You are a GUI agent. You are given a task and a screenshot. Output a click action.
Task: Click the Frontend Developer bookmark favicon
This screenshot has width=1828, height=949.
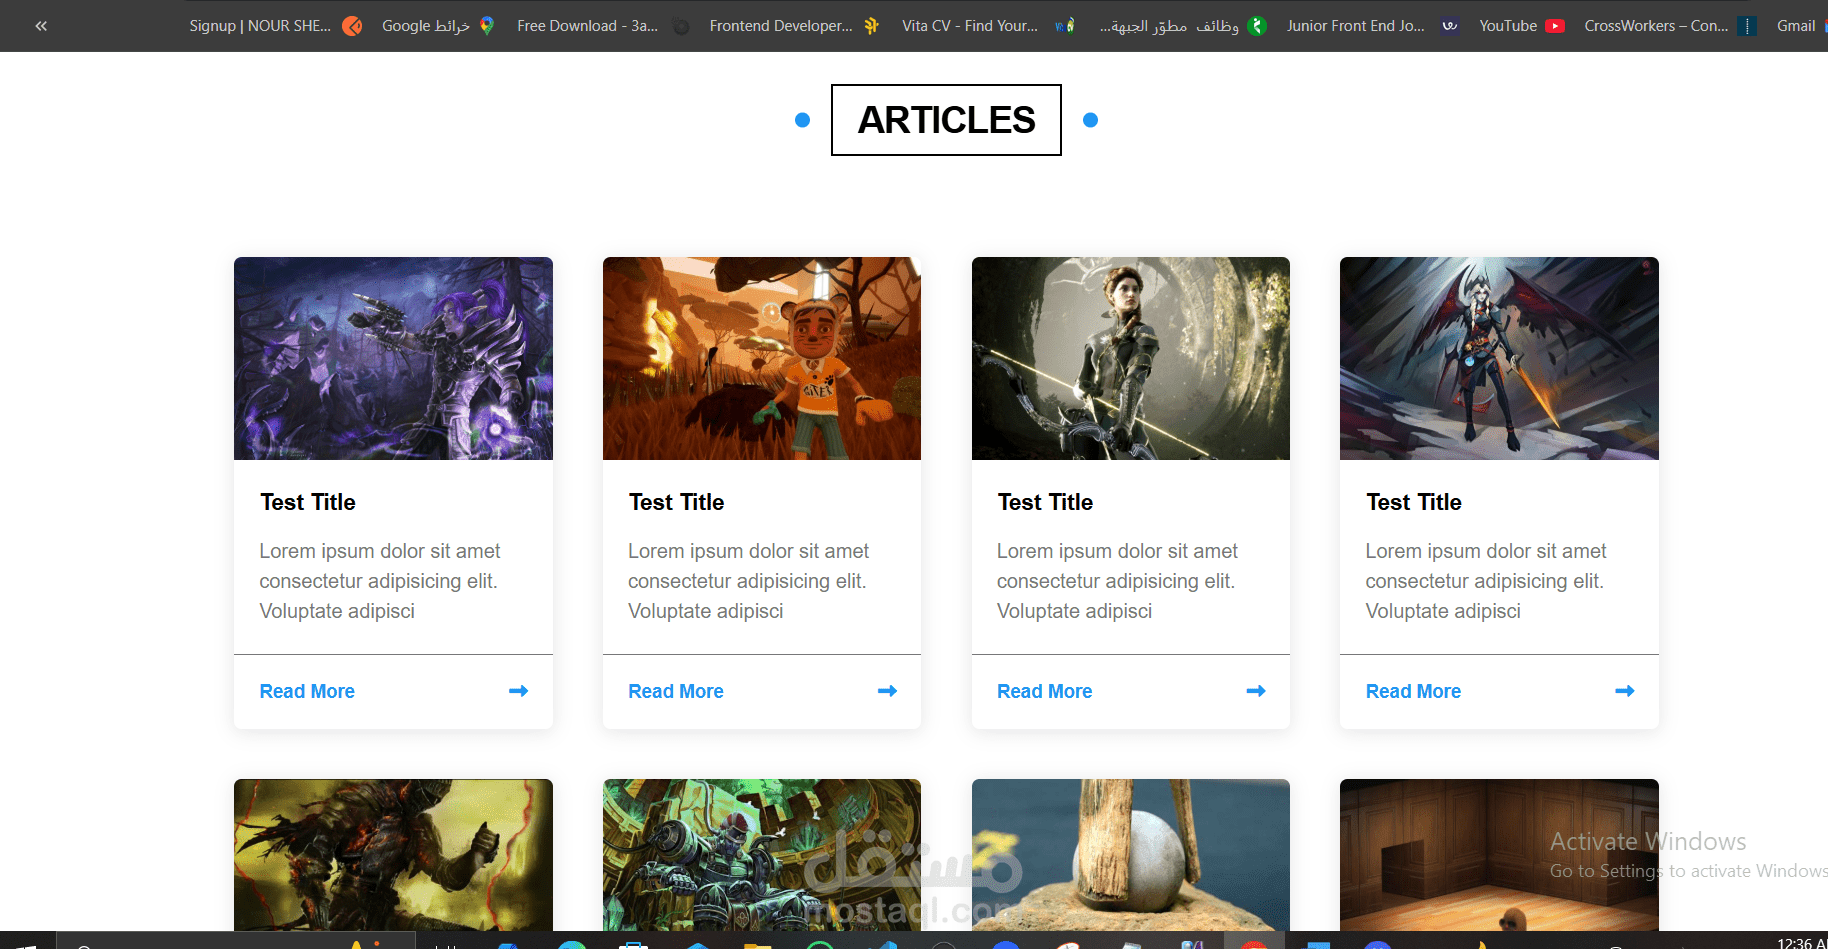871,26
